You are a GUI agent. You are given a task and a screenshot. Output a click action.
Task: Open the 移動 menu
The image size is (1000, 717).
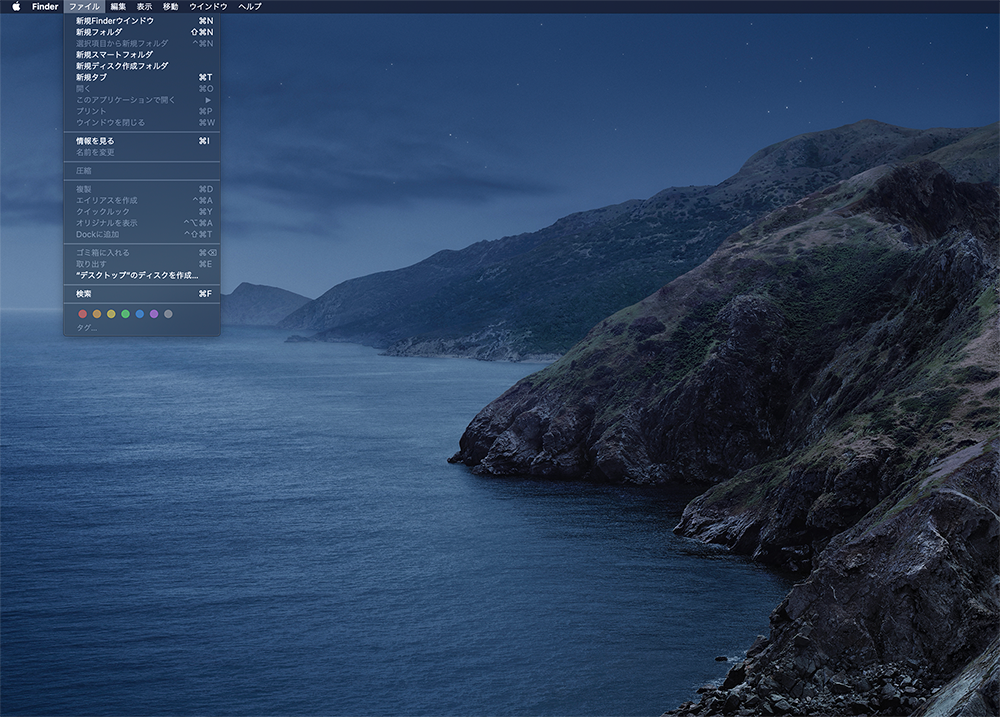click(x=170, y=6)
